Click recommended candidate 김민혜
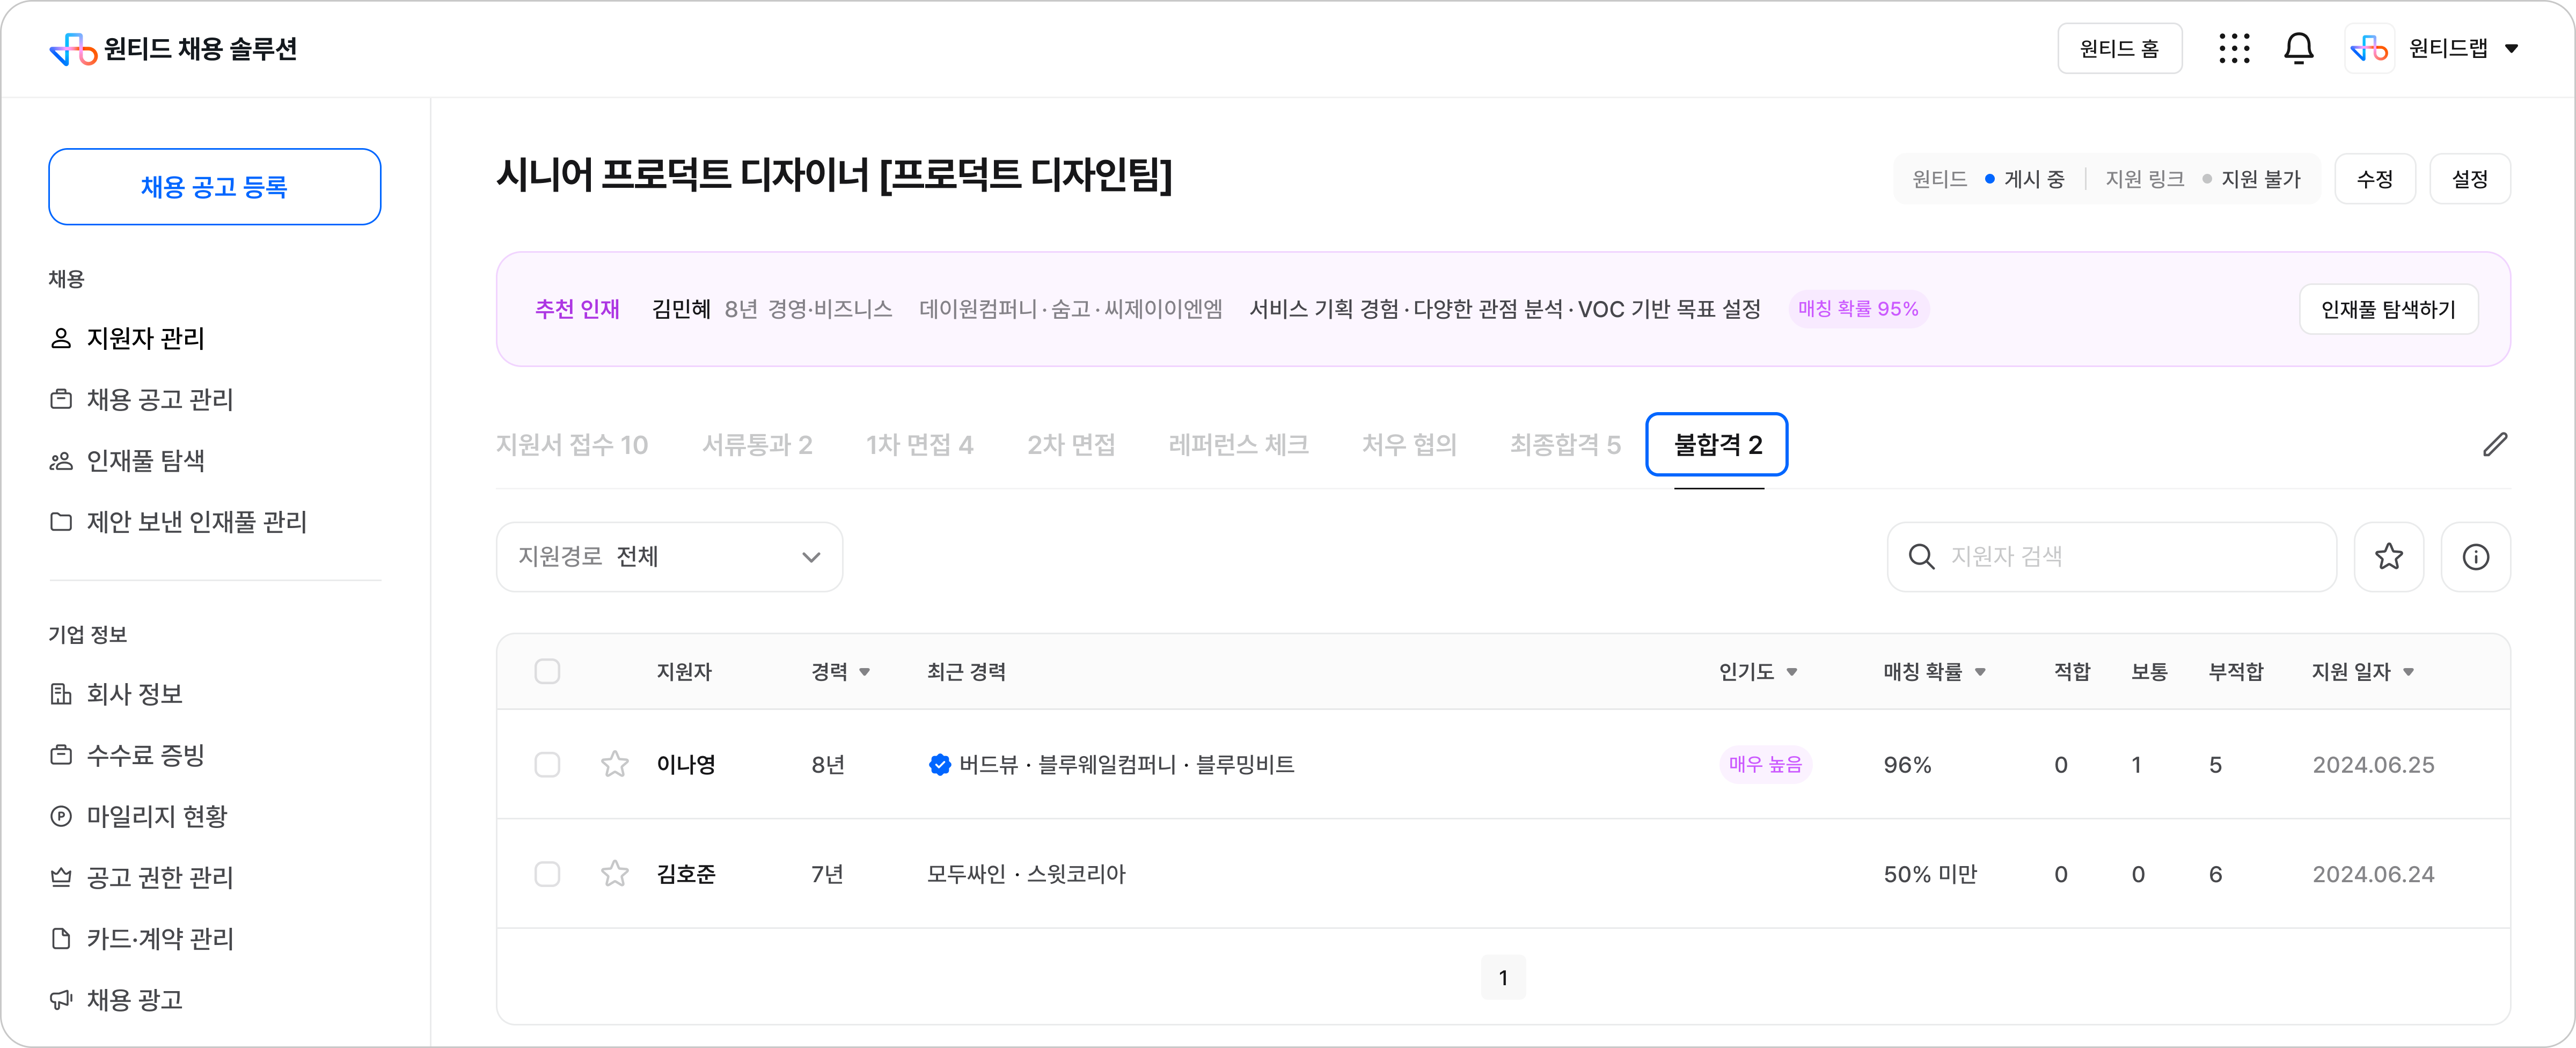Viewport: 2576px width, 1048px height. point(681,309)
